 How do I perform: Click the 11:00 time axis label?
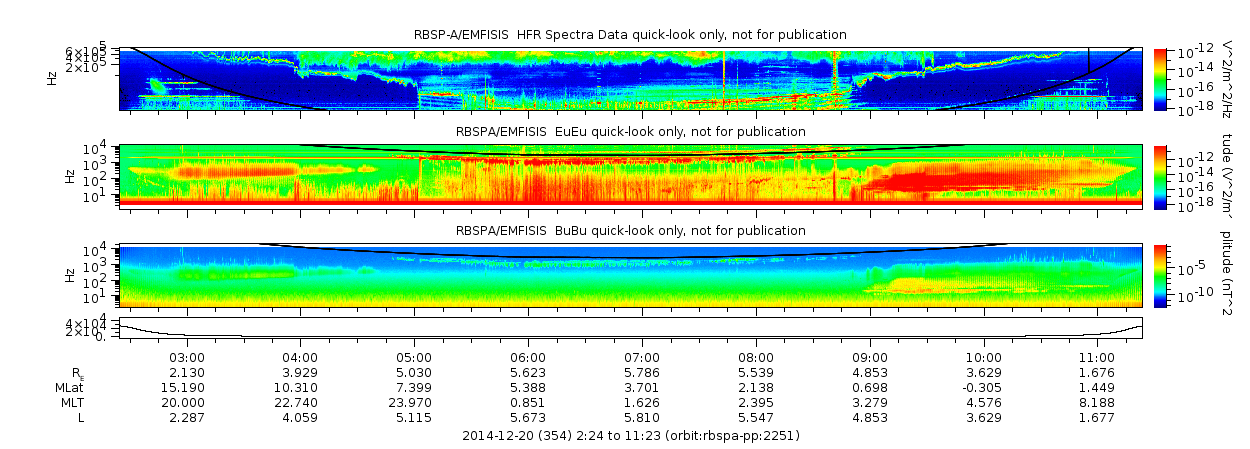[x=1097, y=358]
